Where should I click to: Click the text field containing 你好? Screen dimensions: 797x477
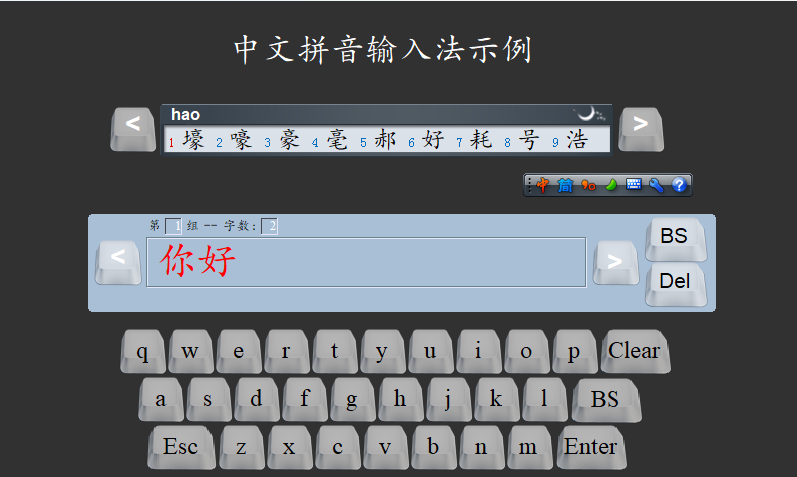(365, 262)
